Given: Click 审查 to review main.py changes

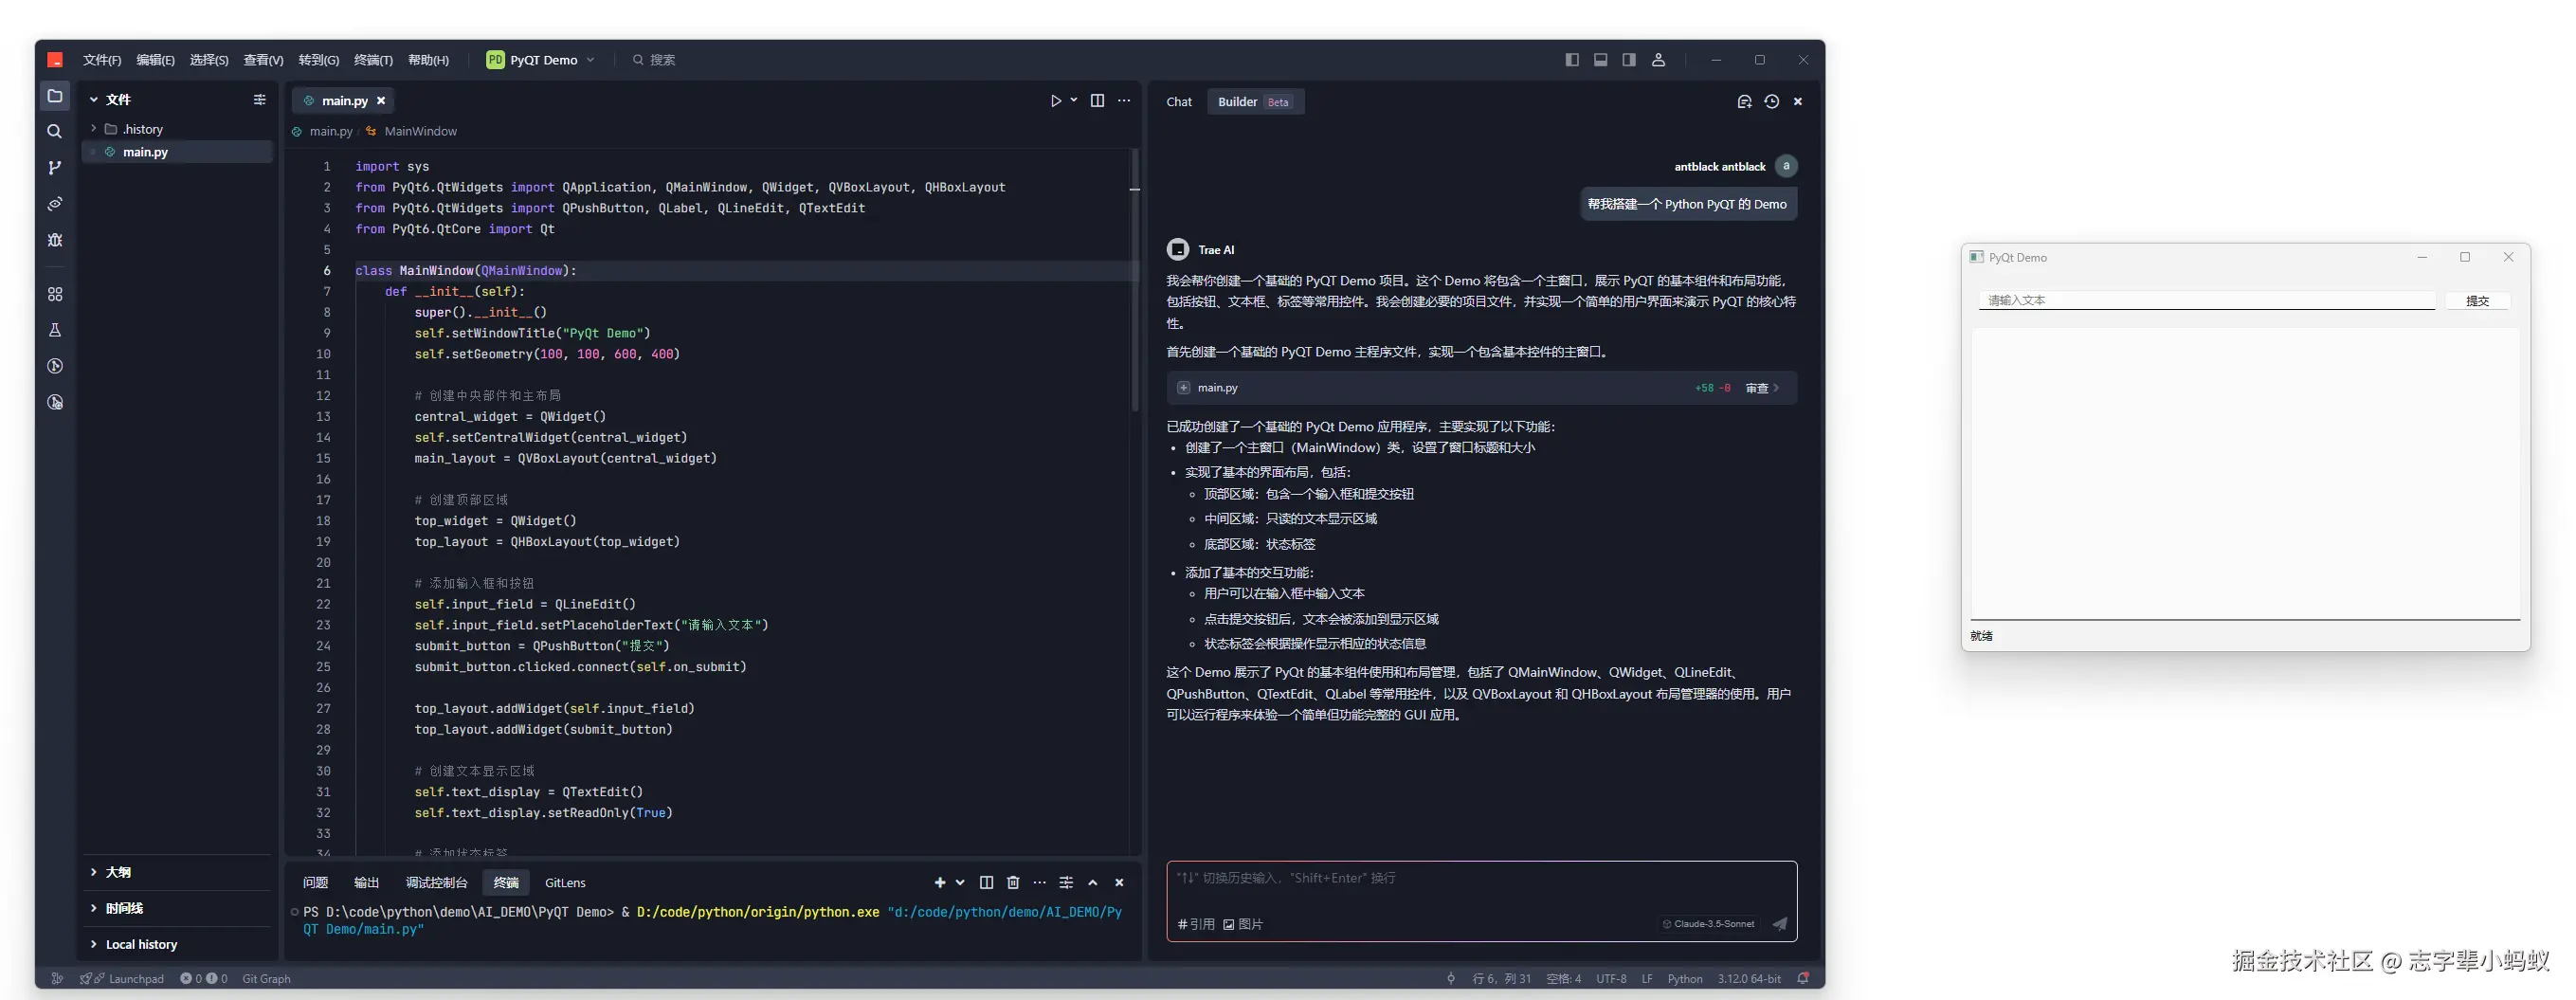Looking at the screenshot, I should (x=1762, y=388).
